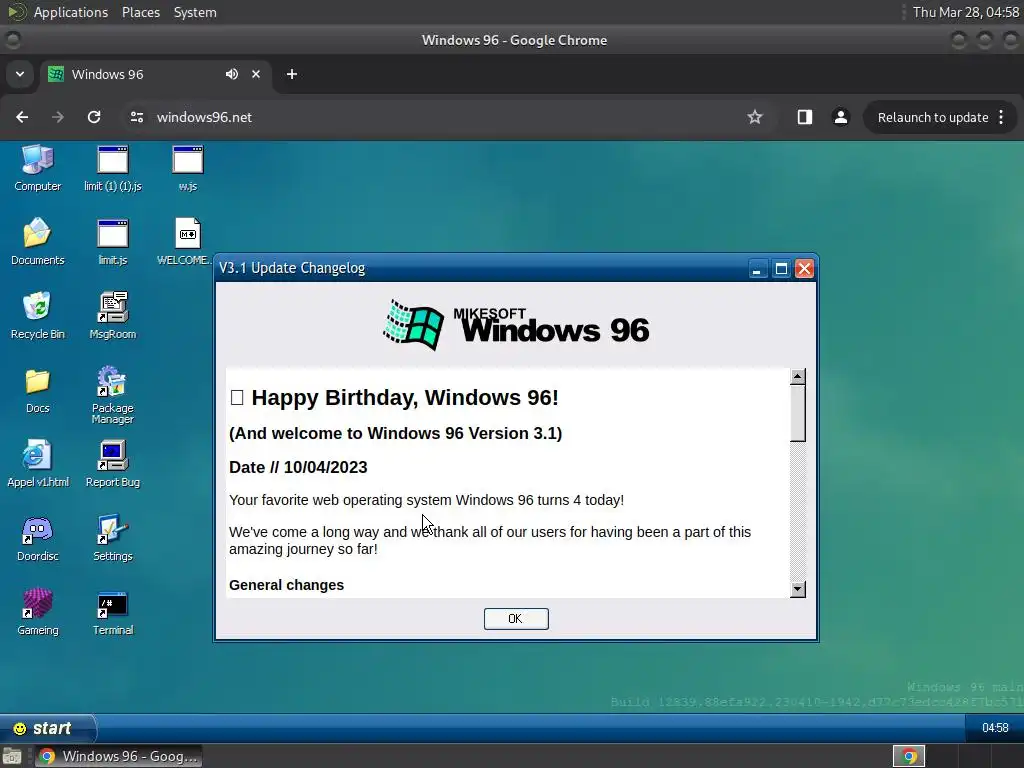
Task: Click the show desktop icon in bottom panel
Action: coord(12,756)
